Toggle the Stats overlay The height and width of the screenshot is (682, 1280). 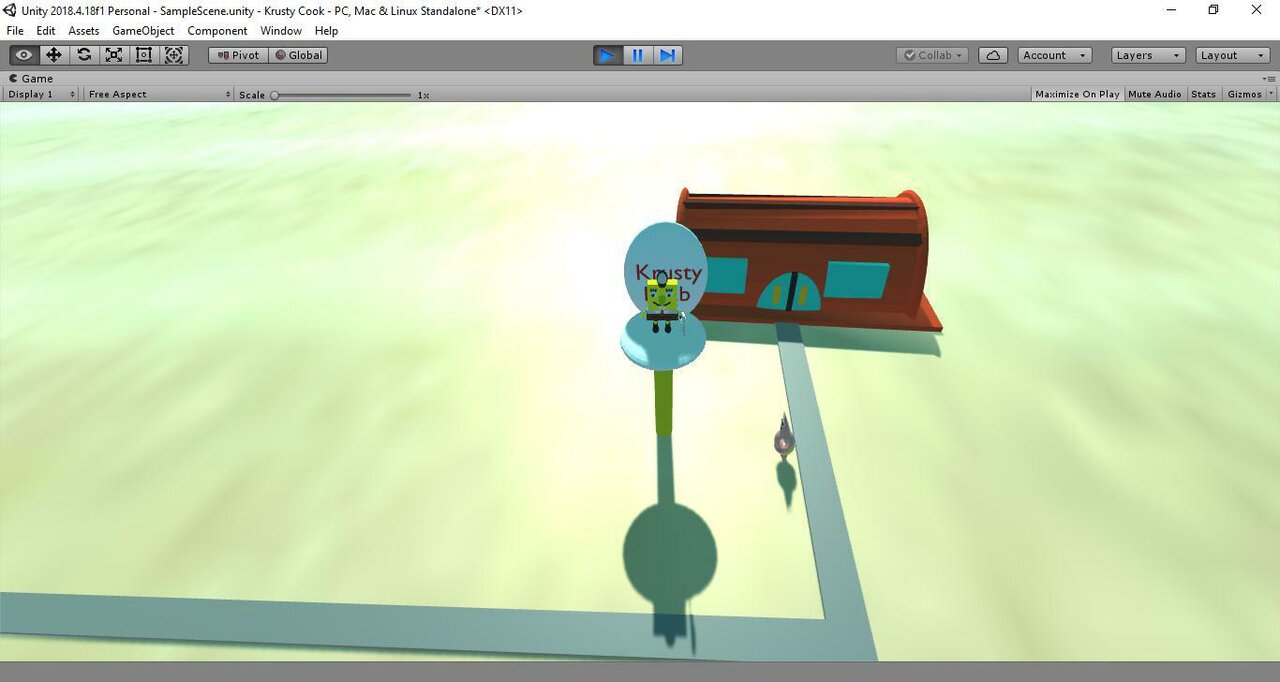(1204, 94)
